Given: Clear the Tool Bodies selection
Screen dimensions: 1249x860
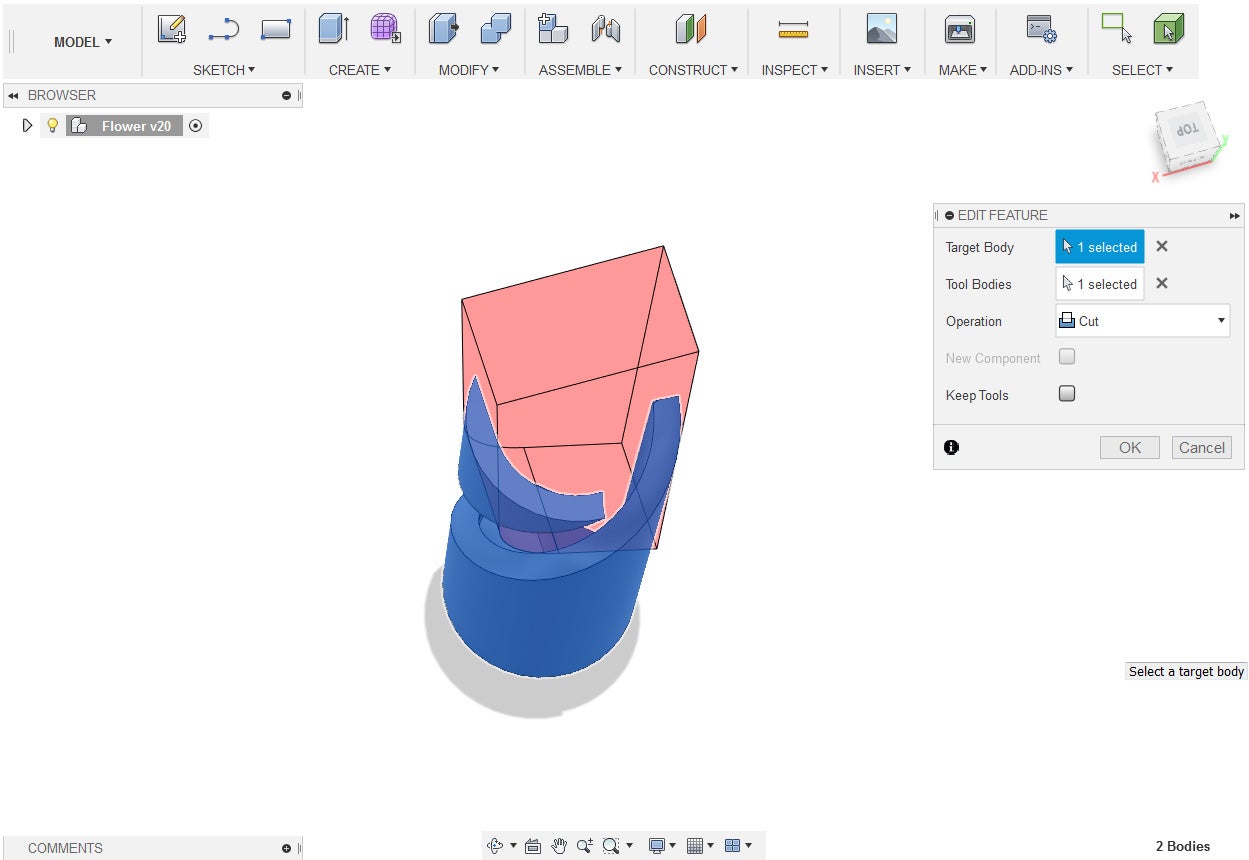Looking at the screenshot, I should 1162,284.
